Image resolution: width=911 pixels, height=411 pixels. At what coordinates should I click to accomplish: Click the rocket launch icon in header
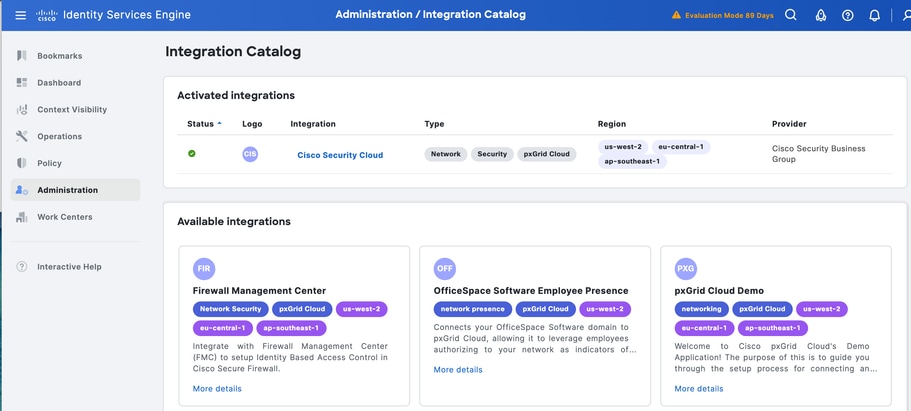821,16
